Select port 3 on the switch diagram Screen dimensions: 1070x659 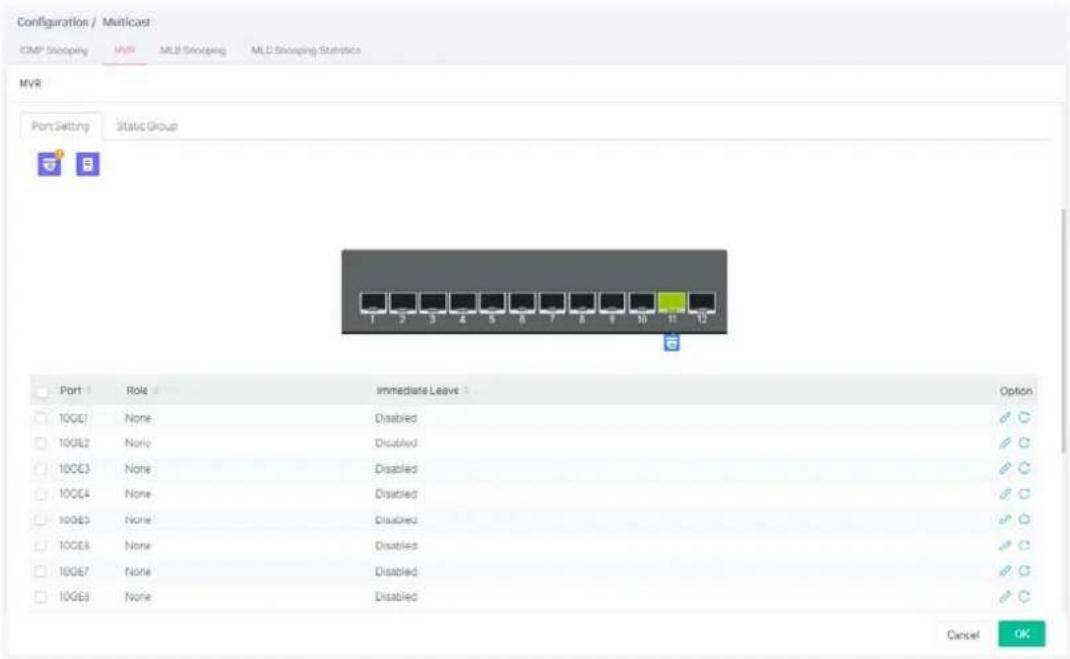(433, 302)
